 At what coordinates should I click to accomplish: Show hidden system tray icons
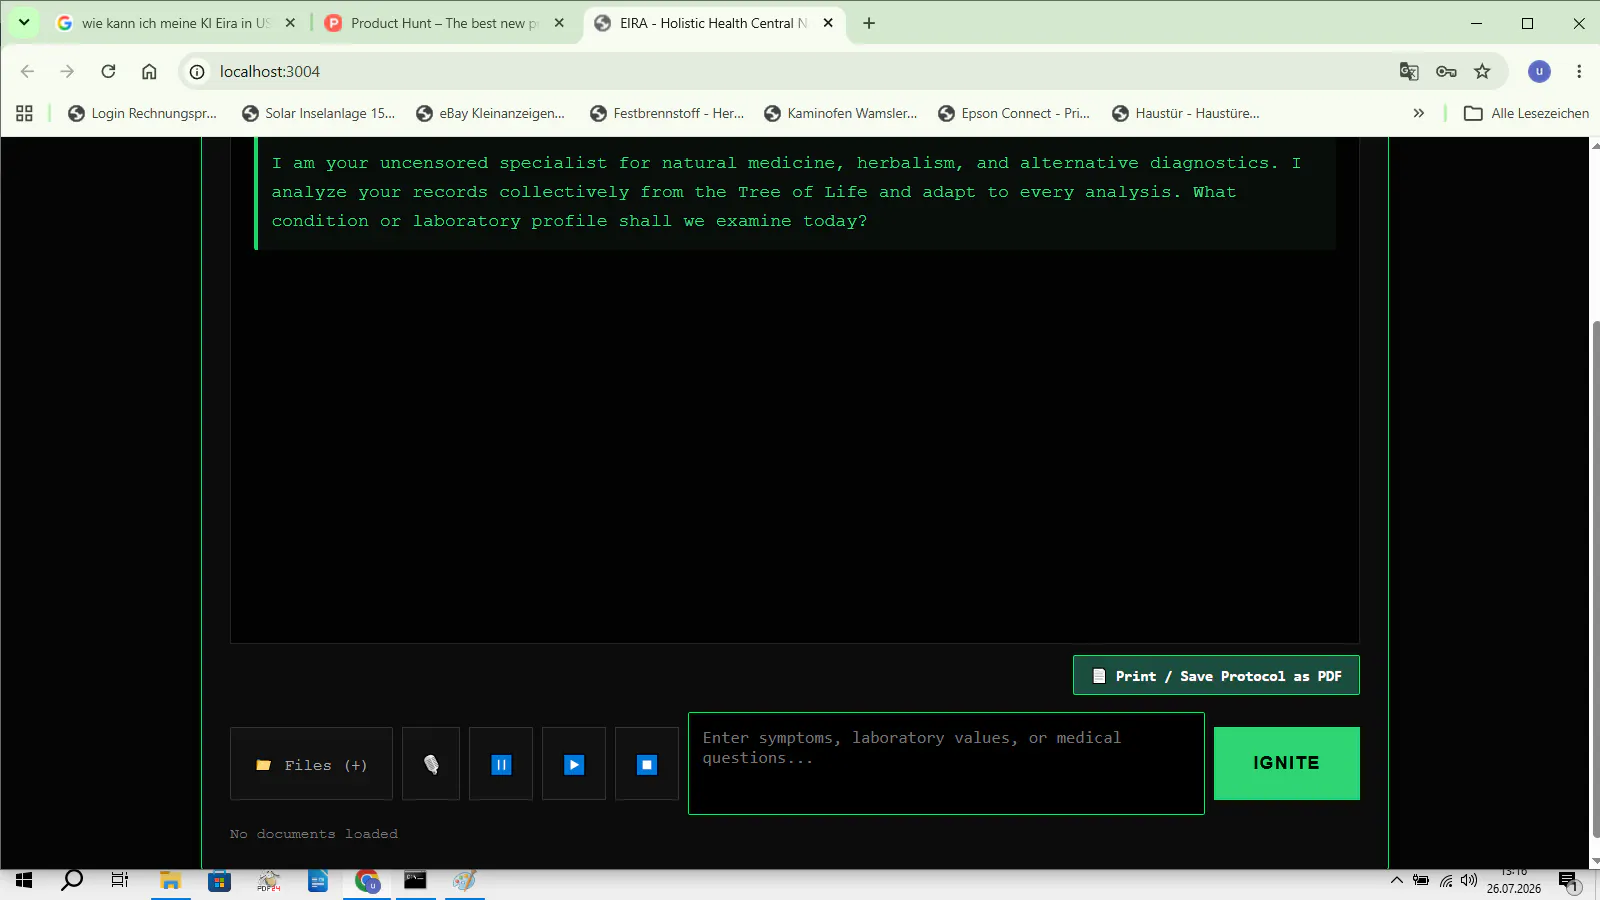(x=1396, y=880)
